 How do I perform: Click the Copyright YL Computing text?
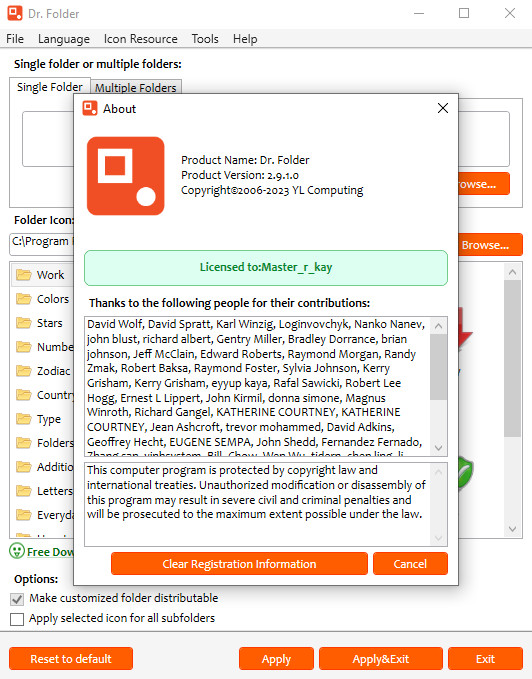(x=272, y=190)
